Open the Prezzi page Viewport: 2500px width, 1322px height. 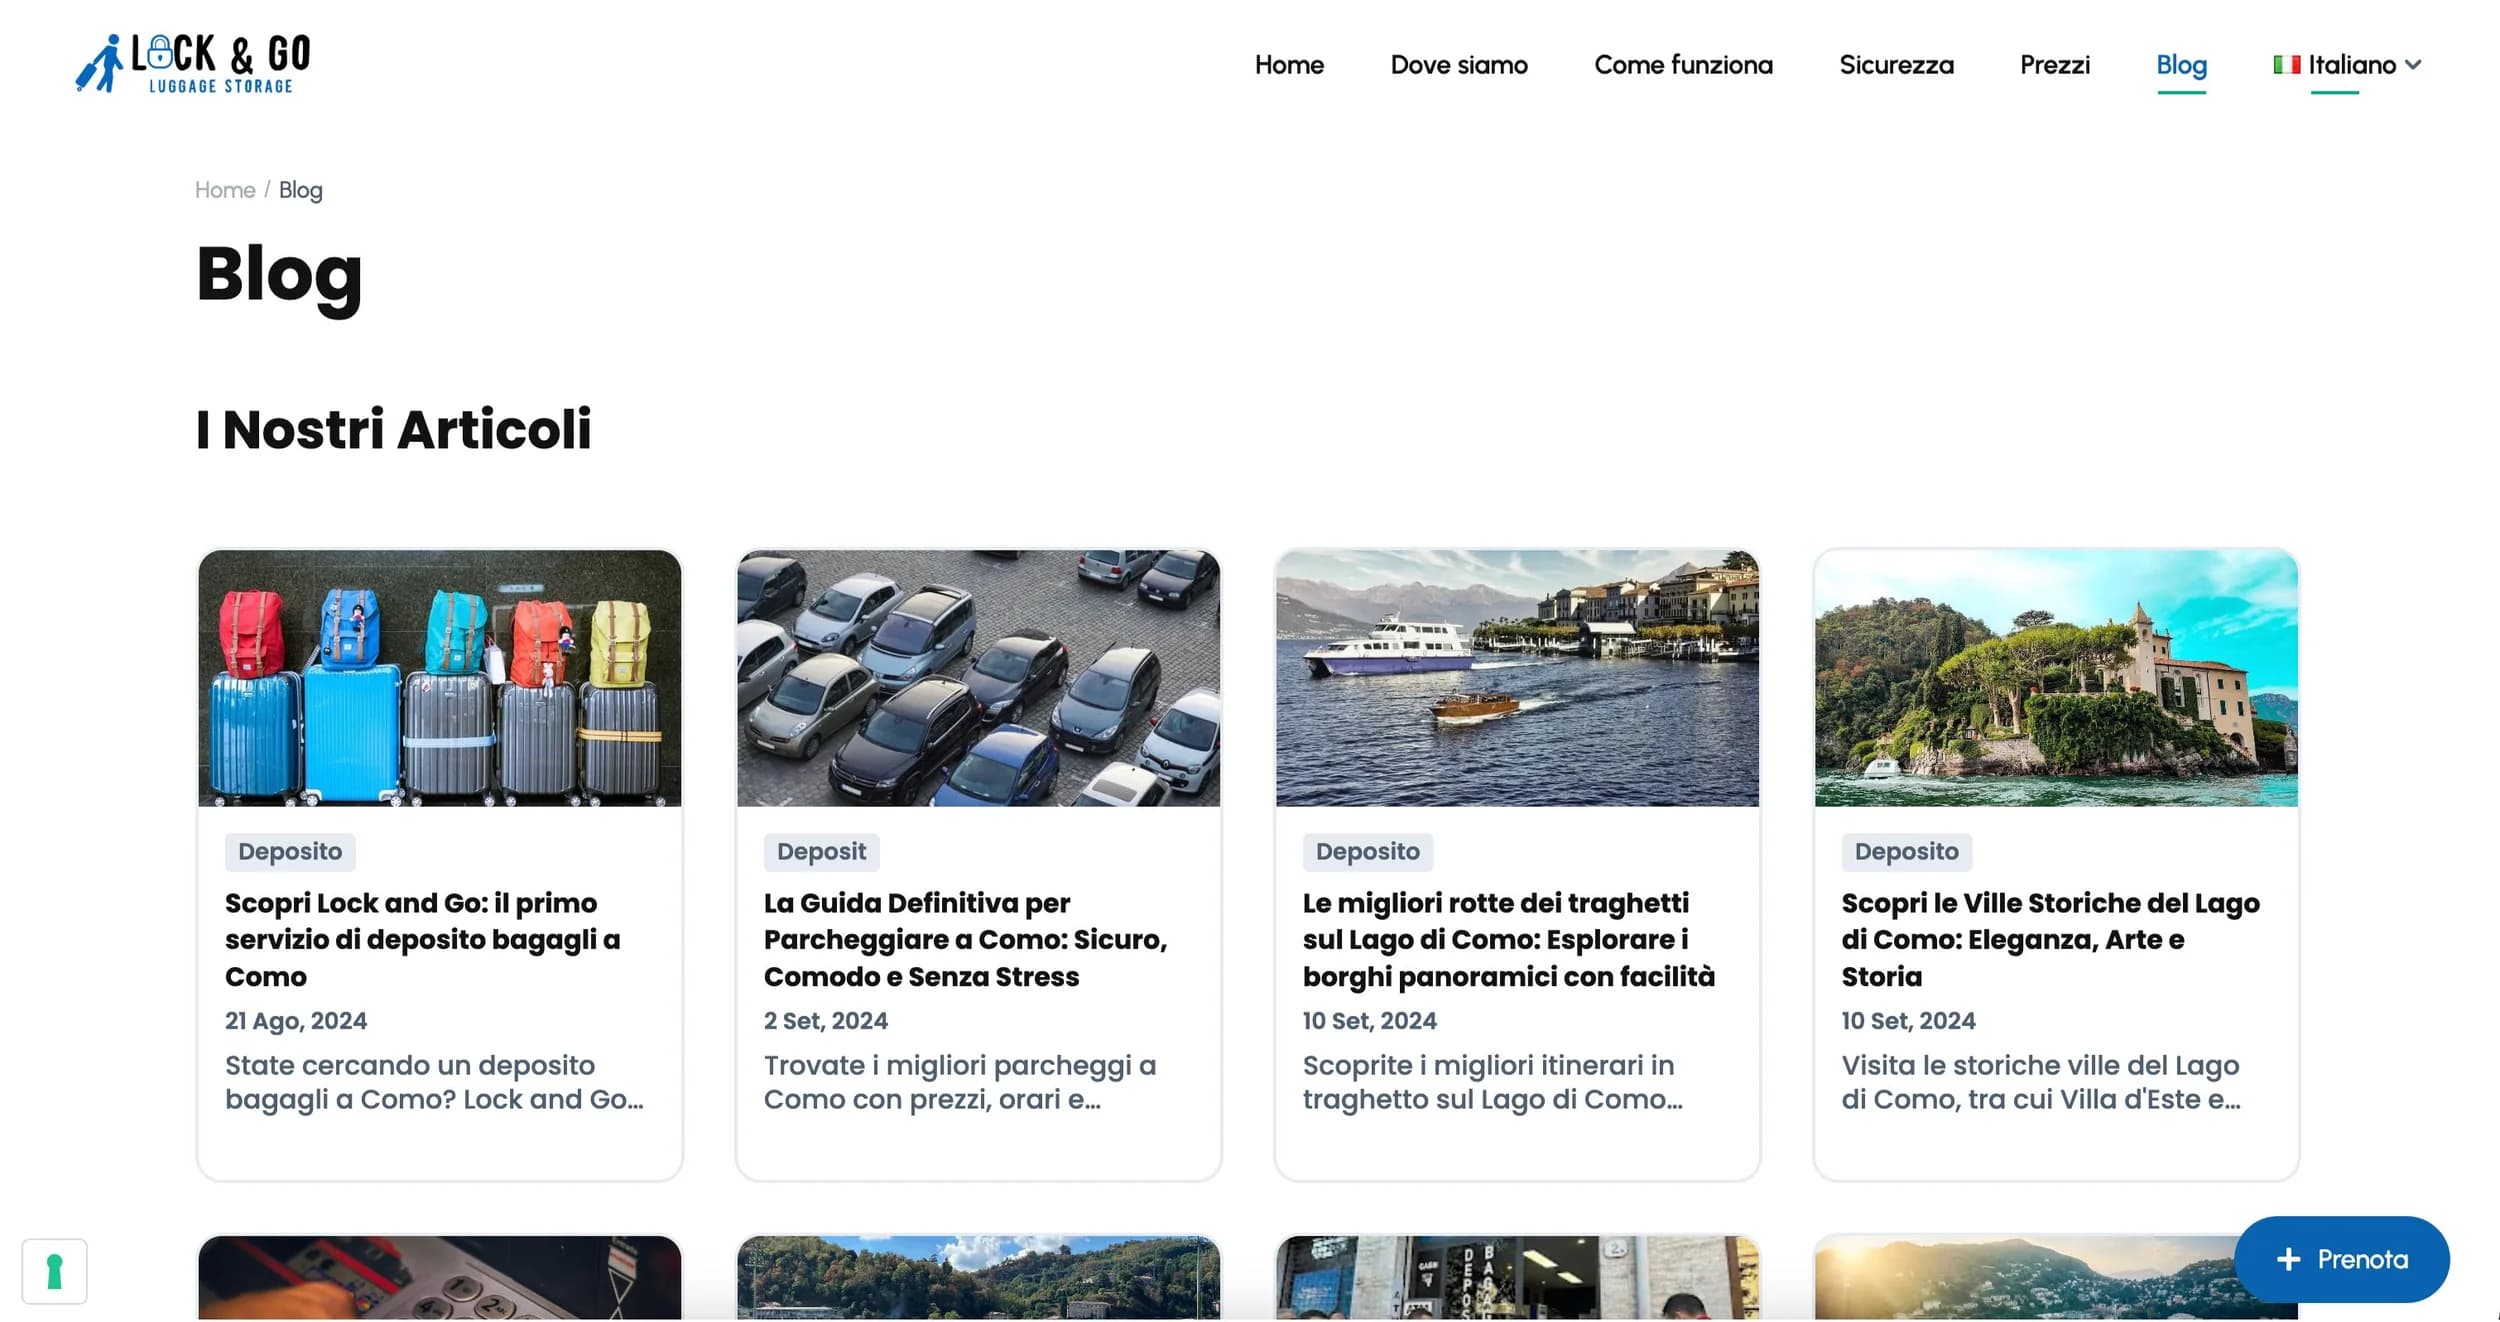pos(2054,64)
